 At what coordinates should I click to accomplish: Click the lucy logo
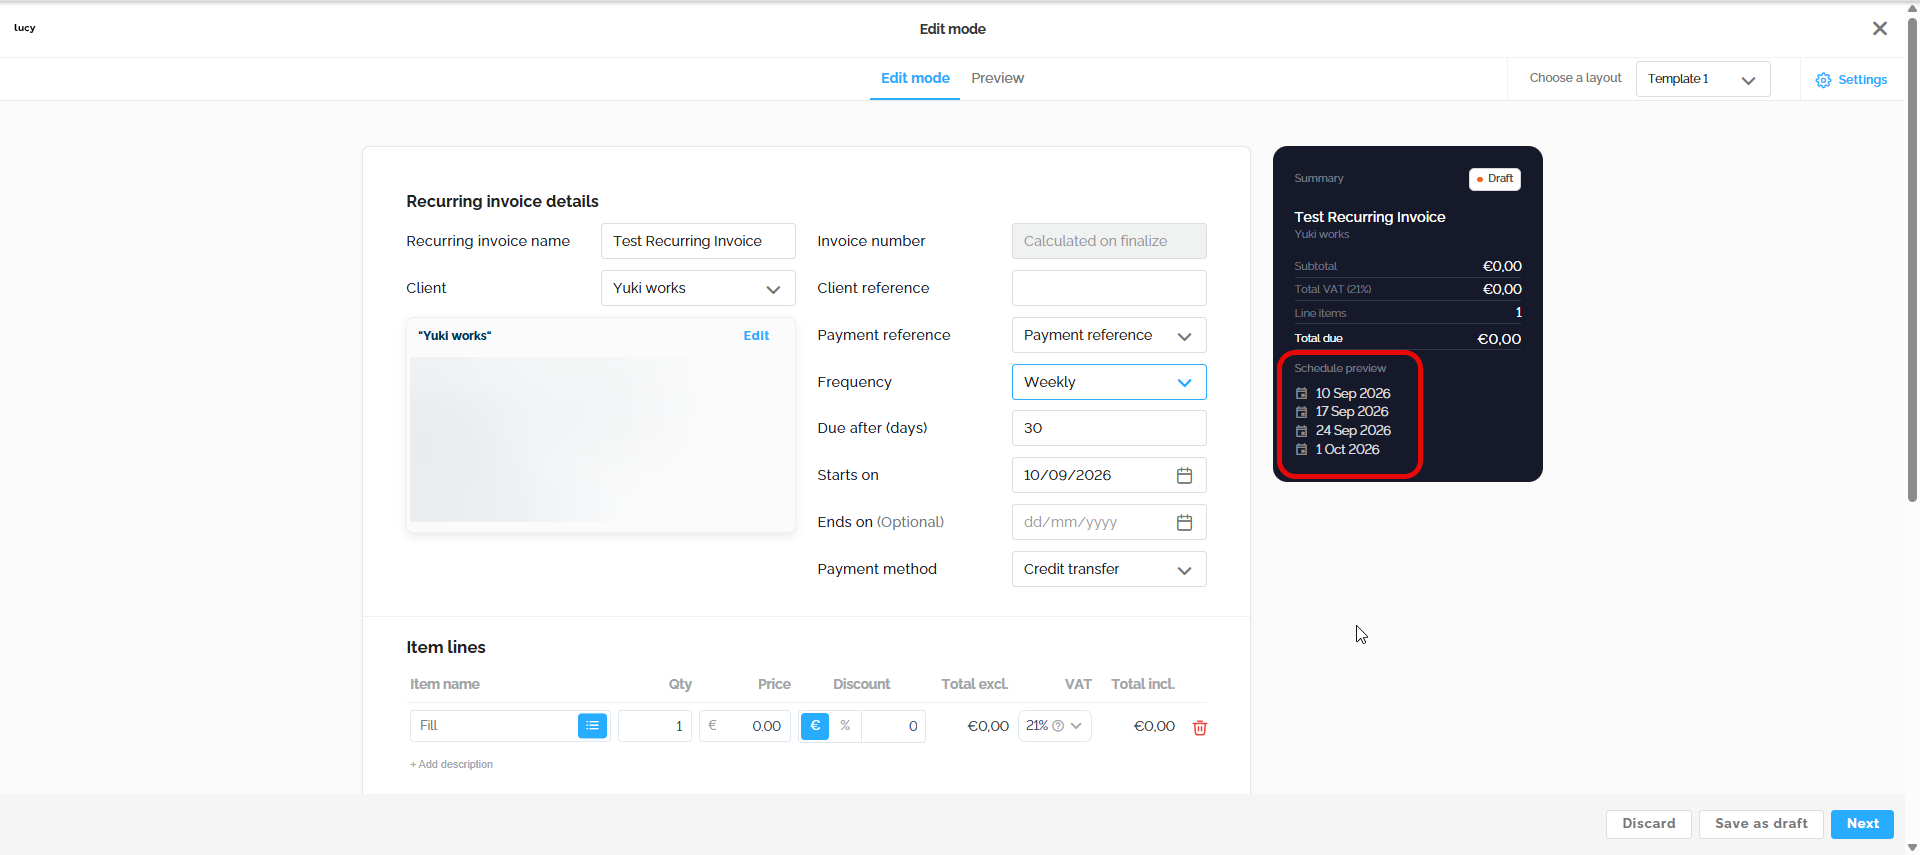tap(25, 28)
